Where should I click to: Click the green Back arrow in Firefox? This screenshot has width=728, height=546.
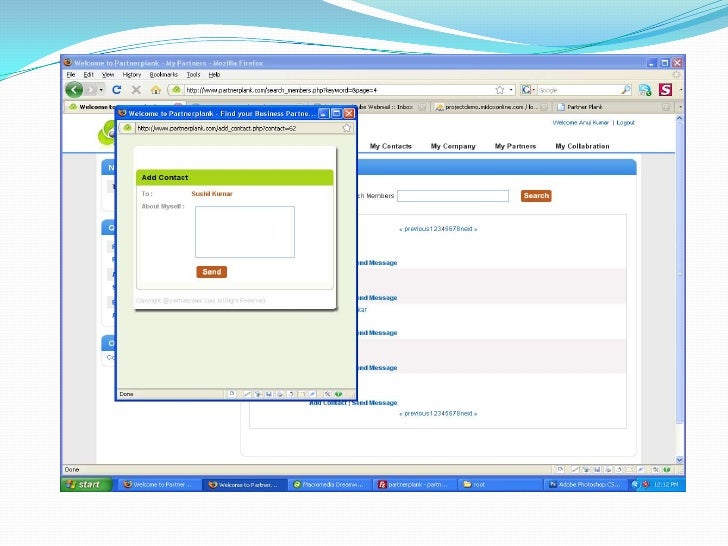[74, 90]
